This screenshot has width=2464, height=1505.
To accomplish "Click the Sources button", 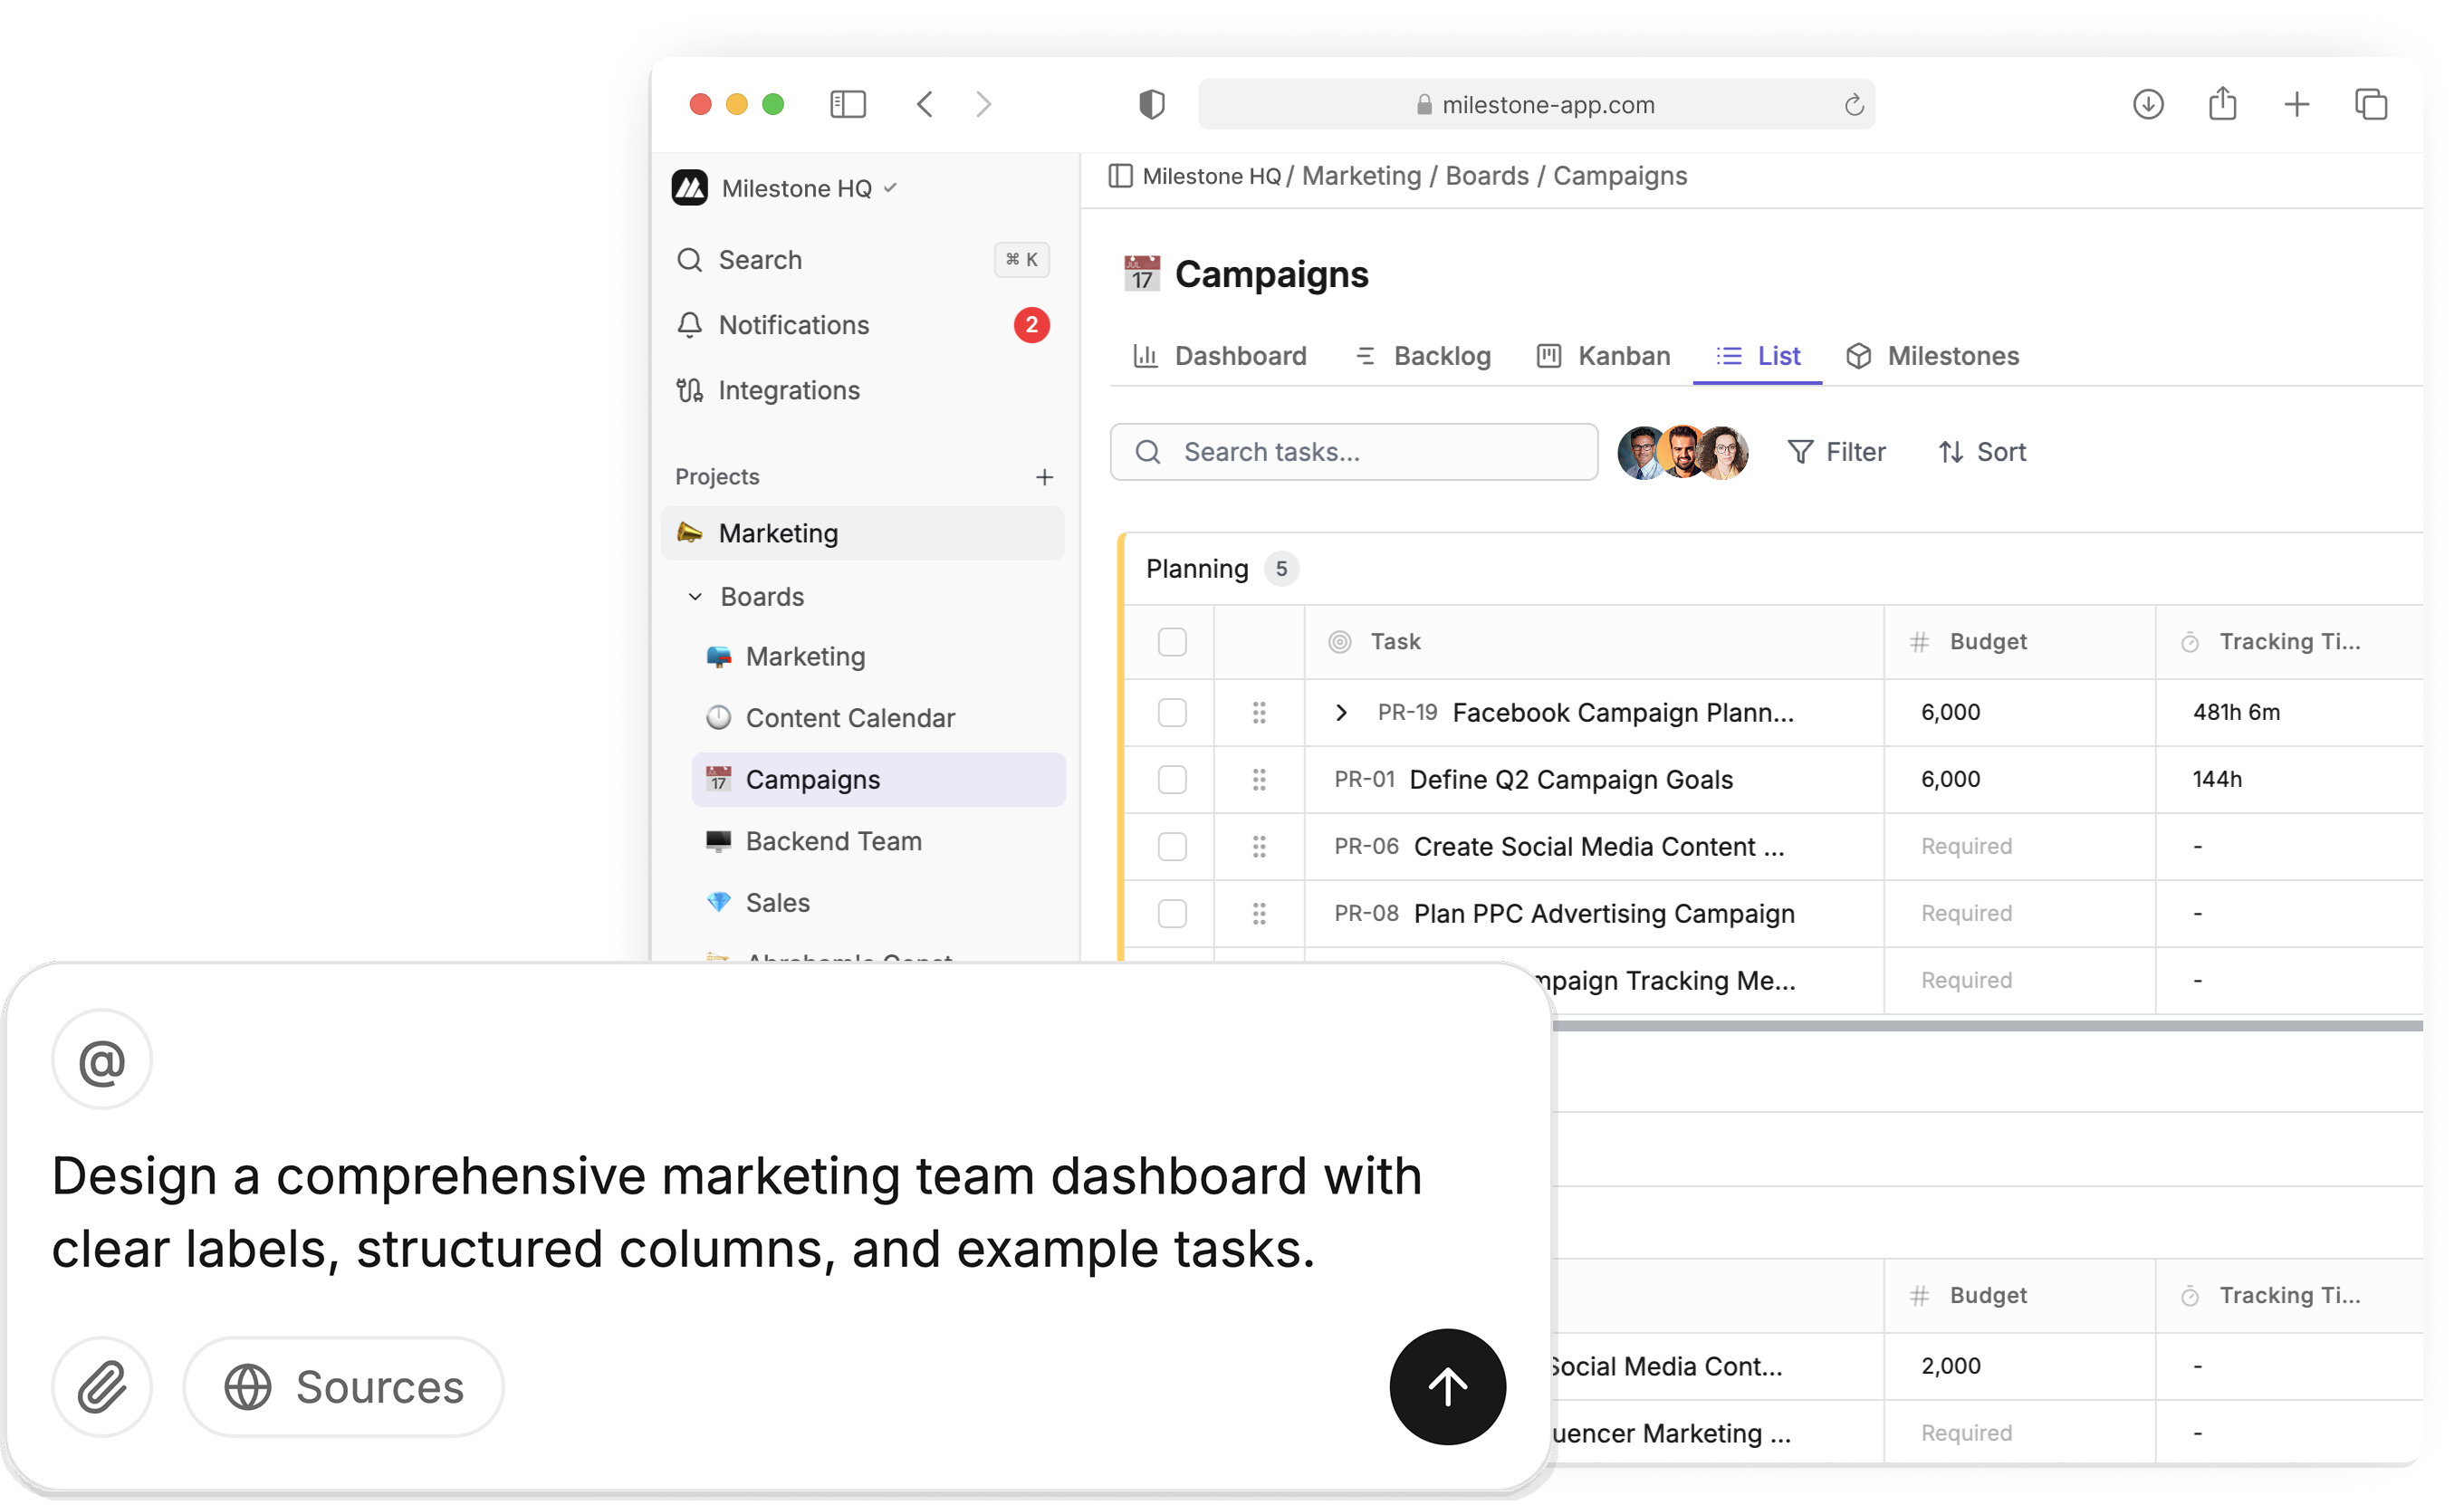I will tap(344, 1387).
